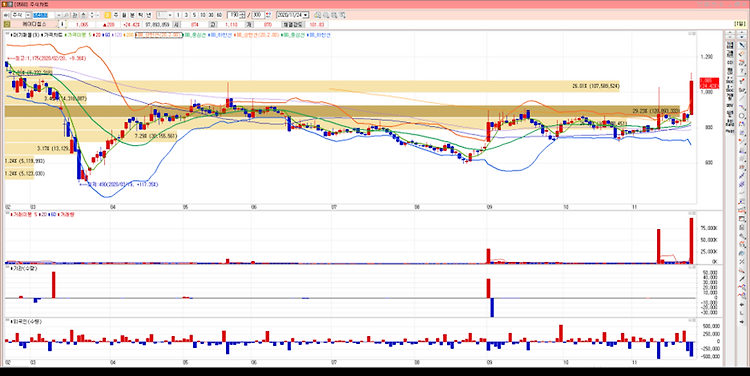Click the selected Bollinger band indicator legend
This screenshot has height=376, width=750.
click(x=159, y=35)
